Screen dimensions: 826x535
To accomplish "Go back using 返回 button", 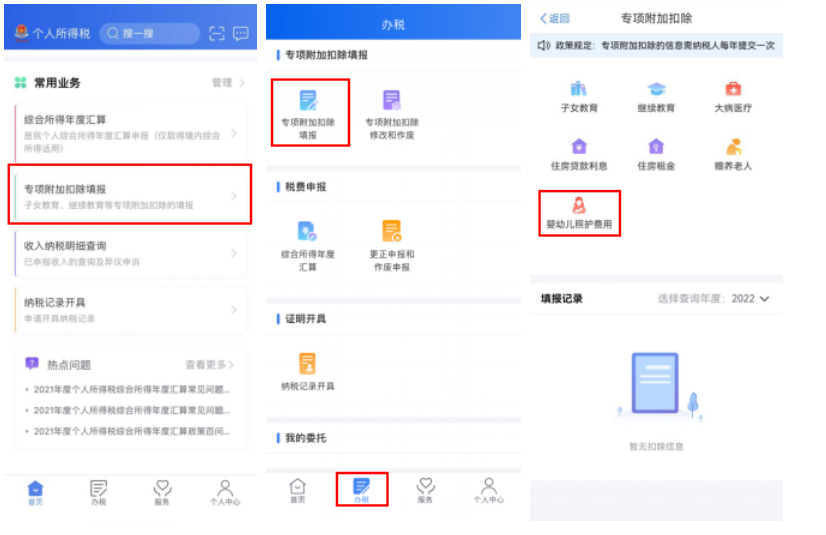I will (555, 19).
